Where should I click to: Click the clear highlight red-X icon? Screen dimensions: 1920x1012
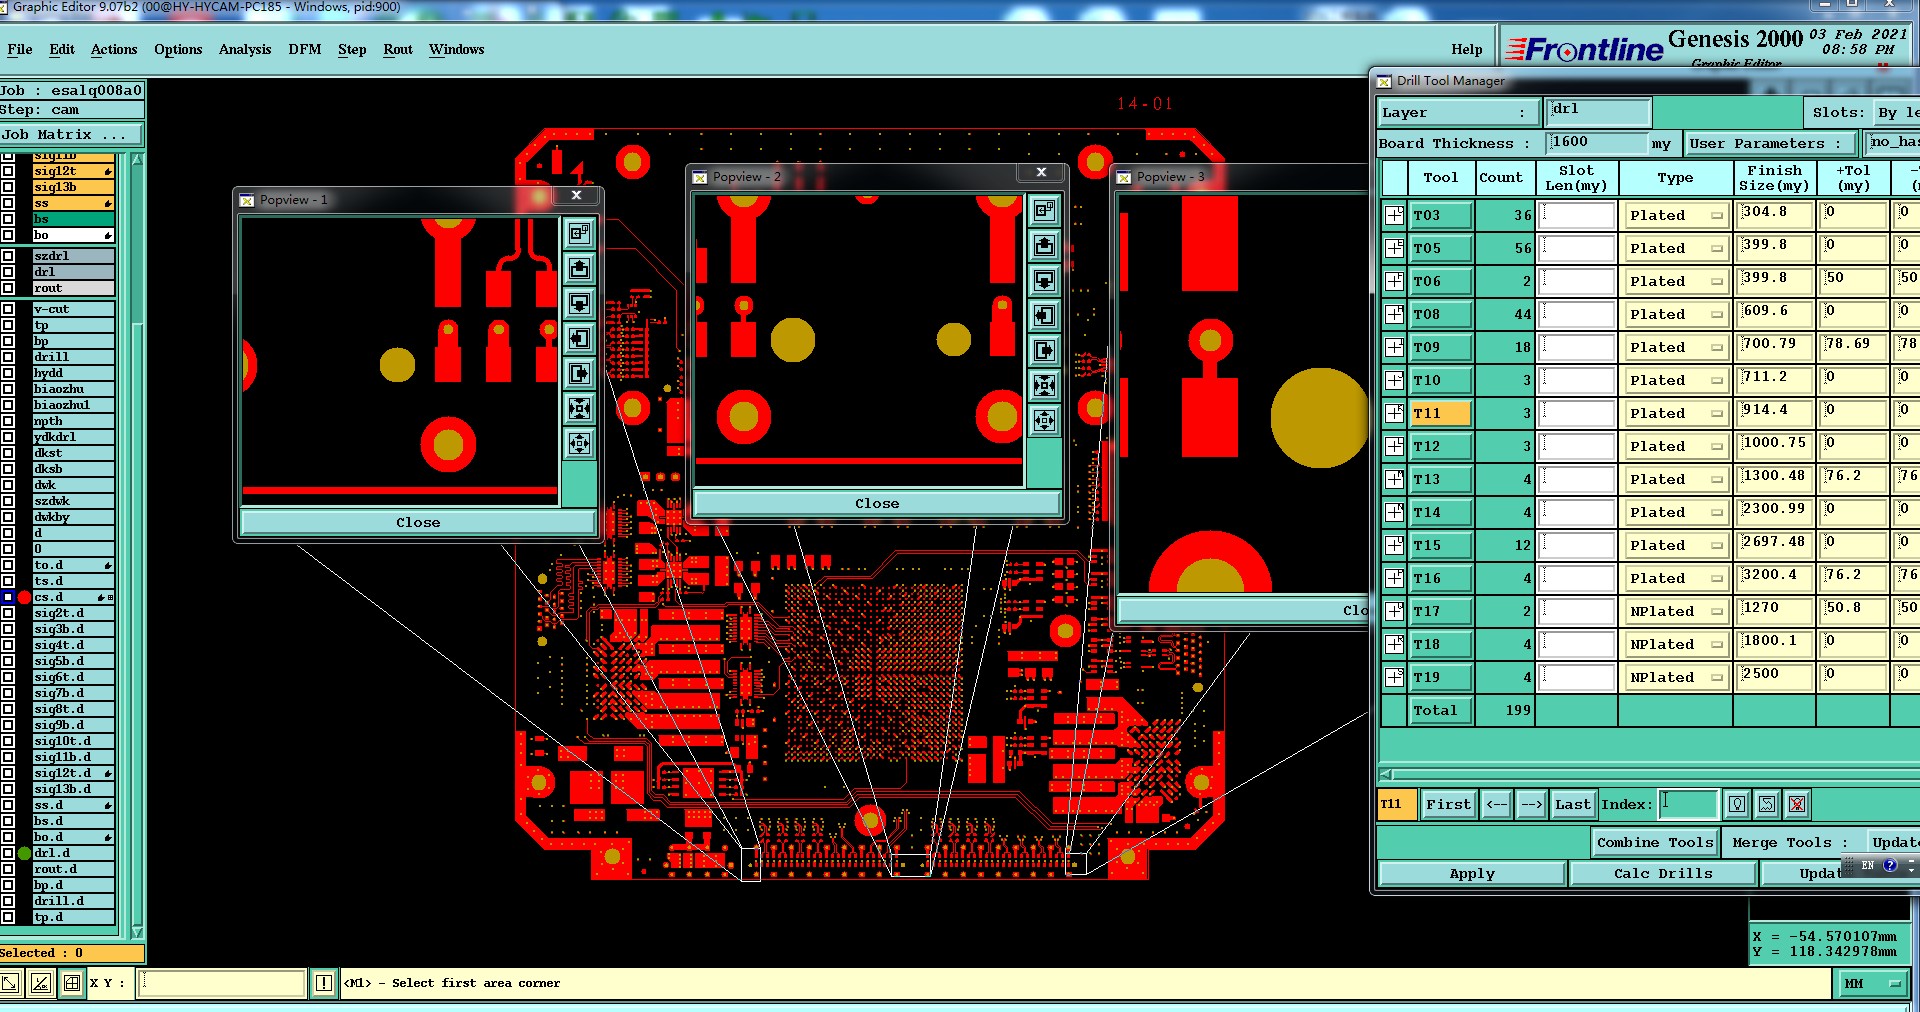(1797, 804)
